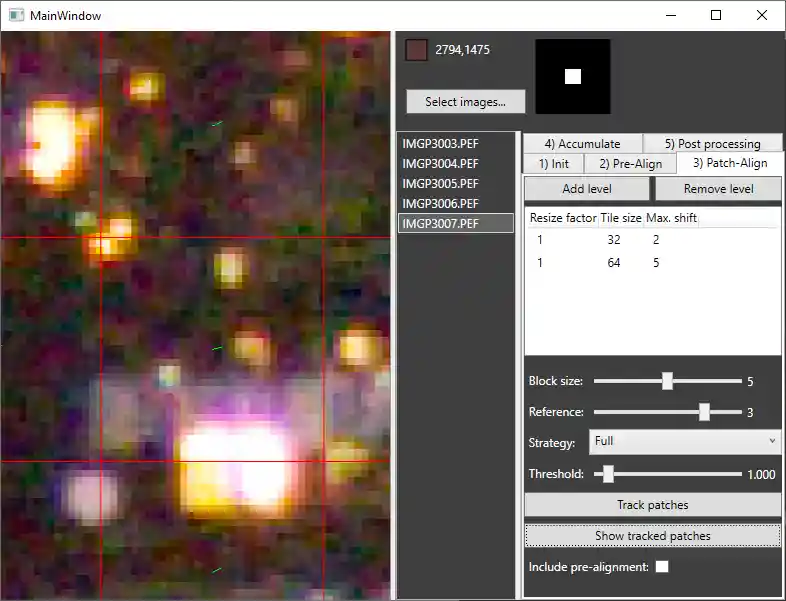
Task: Click Show tracked patches button
Action: pos(652,536)
